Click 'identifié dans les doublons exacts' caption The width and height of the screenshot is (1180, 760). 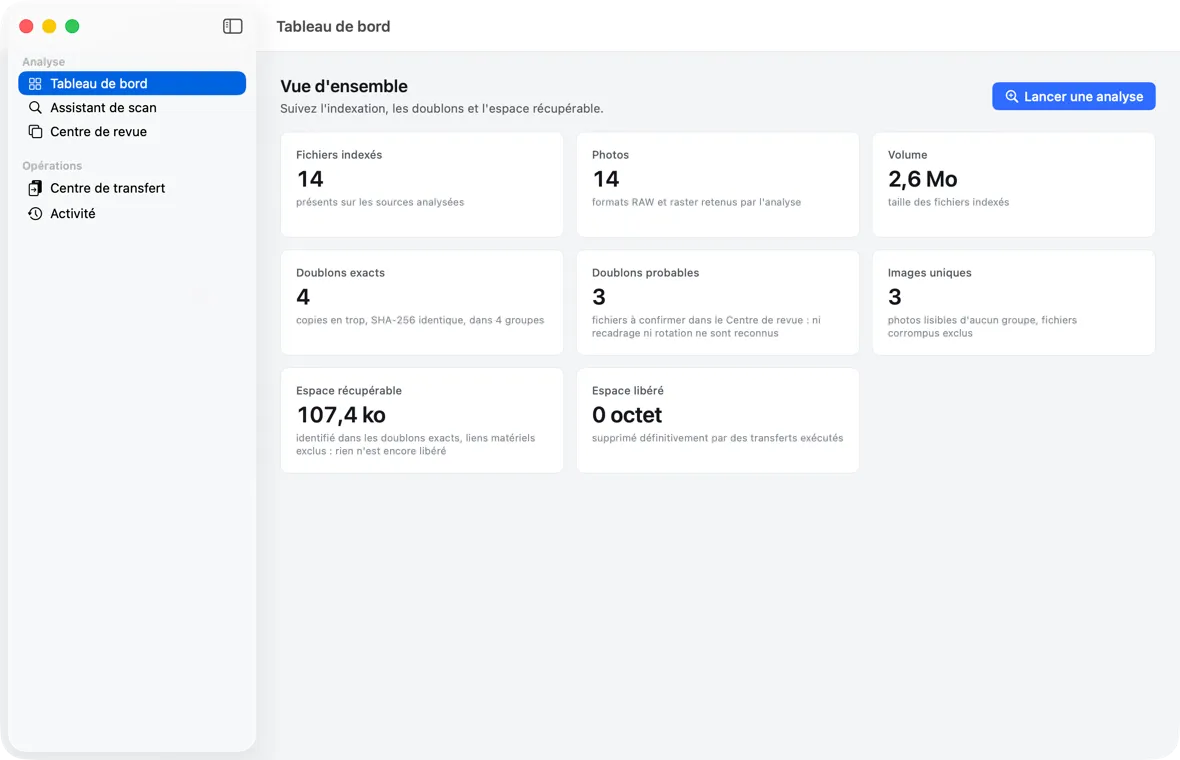pyautogui.click(x=415, y=445)
